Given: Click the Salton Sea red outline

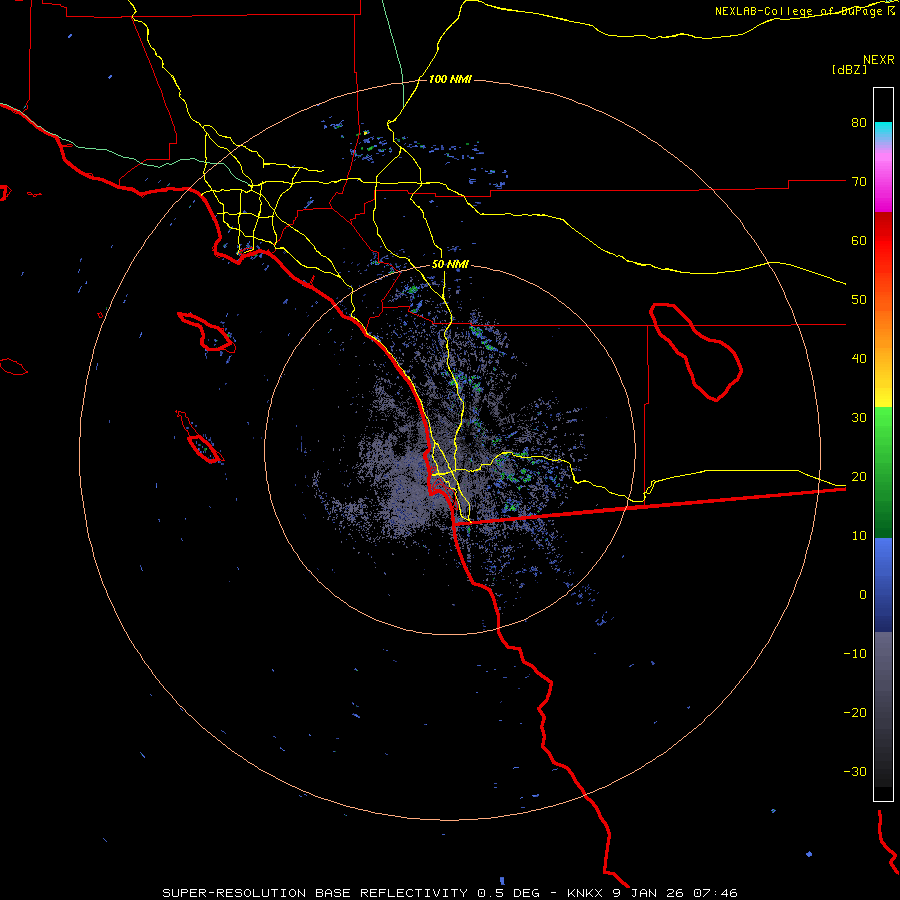Looking at the screenshot, I should click(x=696, y=352).
